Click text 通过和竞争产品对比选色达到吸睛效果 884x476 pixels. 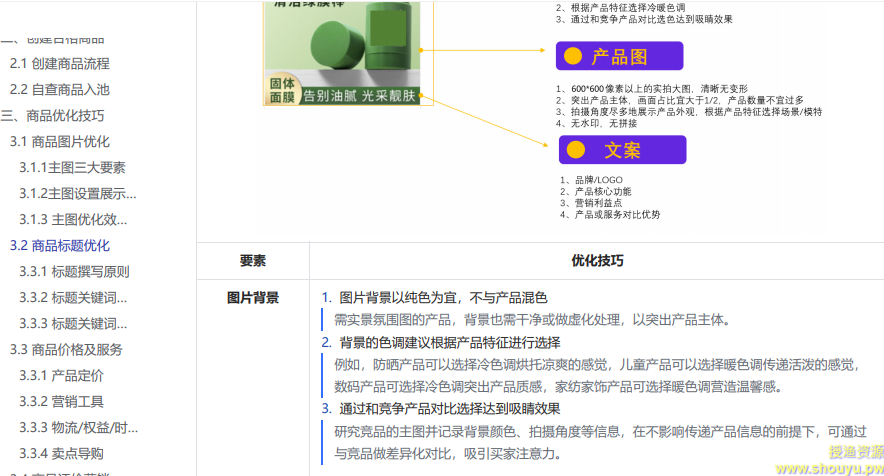652,19
